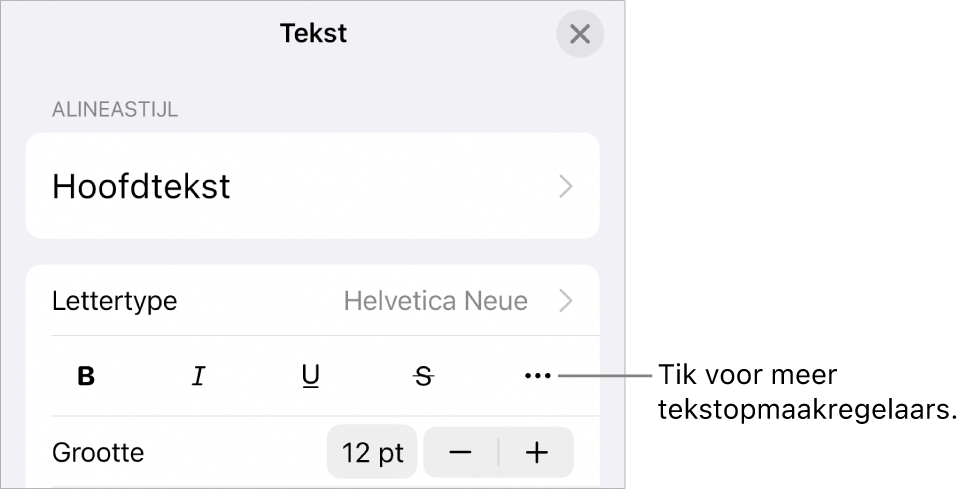Decrease font size with minus button
This screenshot has height=489, width=961.
[461, 452]
